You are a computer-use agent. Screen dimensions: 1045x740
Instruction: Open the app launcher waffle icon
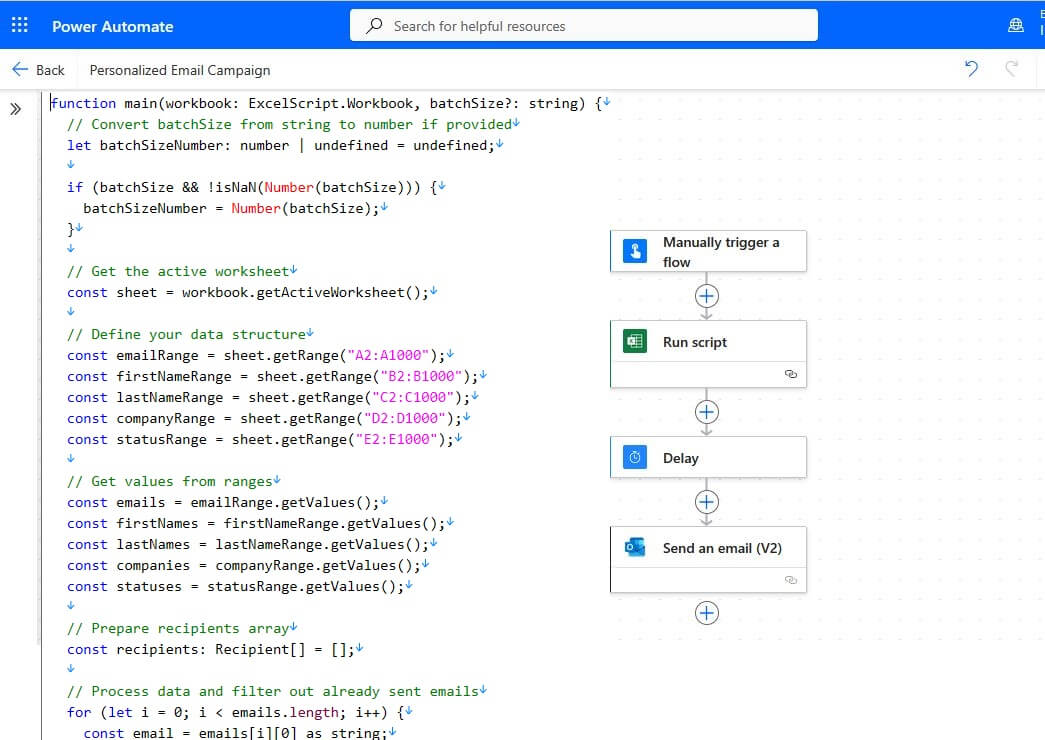tap(19, 25)
